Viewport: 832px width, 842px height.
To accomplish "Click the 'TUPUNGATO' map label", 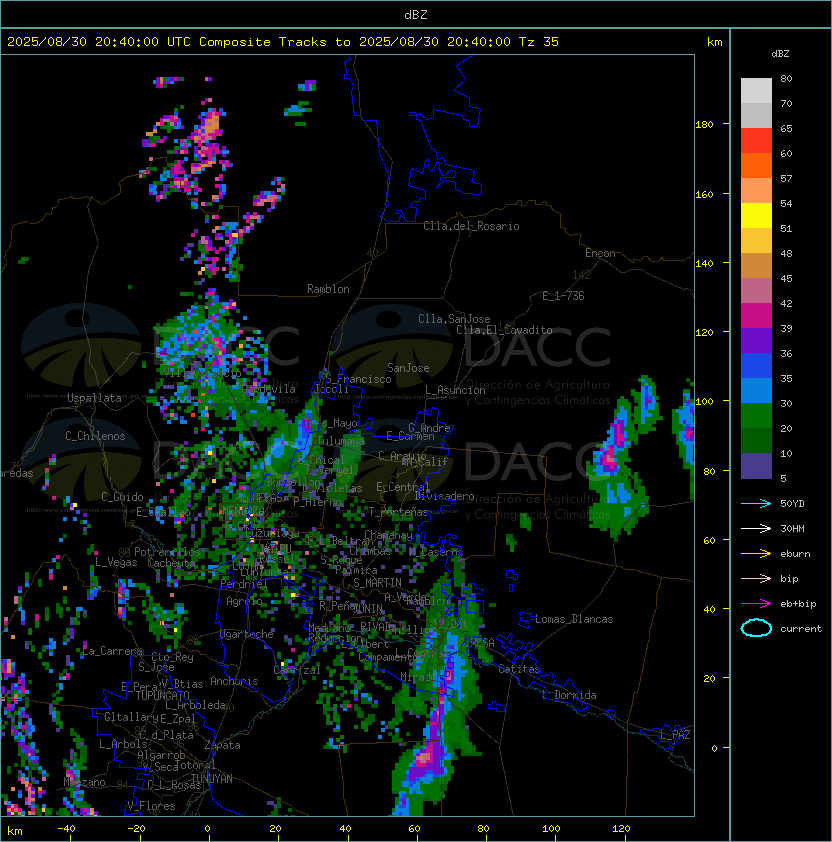I will (x=162, y=696).
